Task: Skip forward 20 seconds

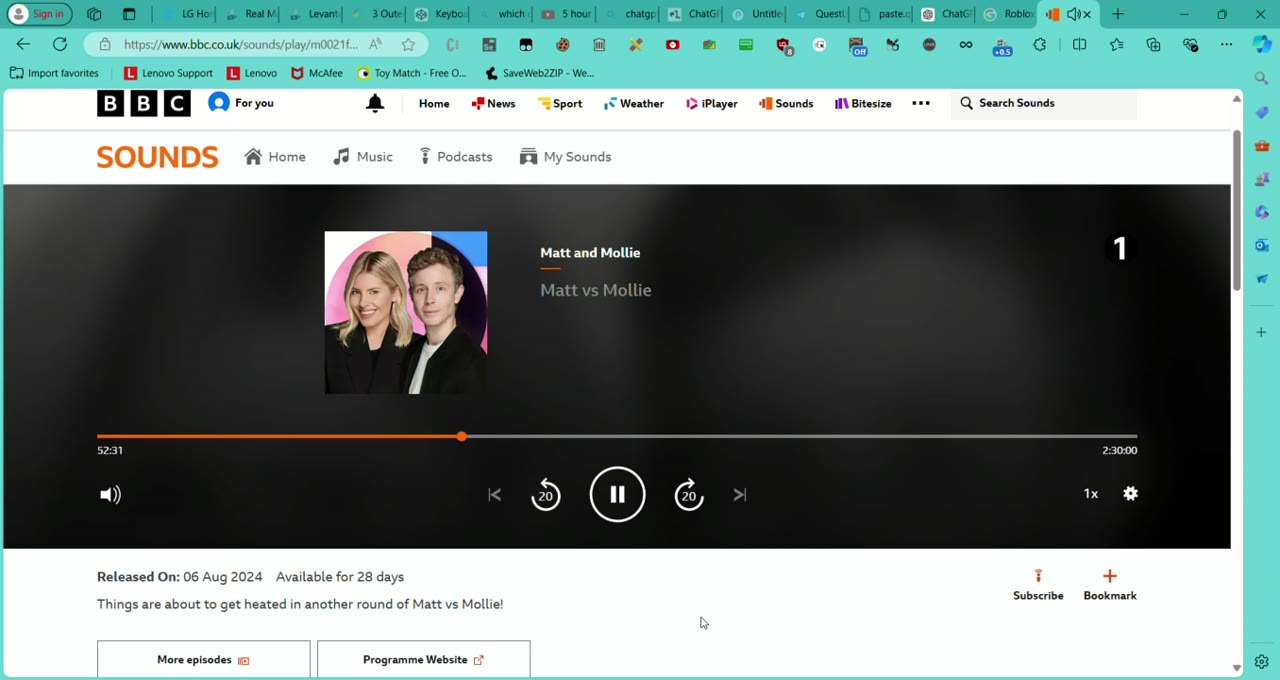Action: coord(689,494)
